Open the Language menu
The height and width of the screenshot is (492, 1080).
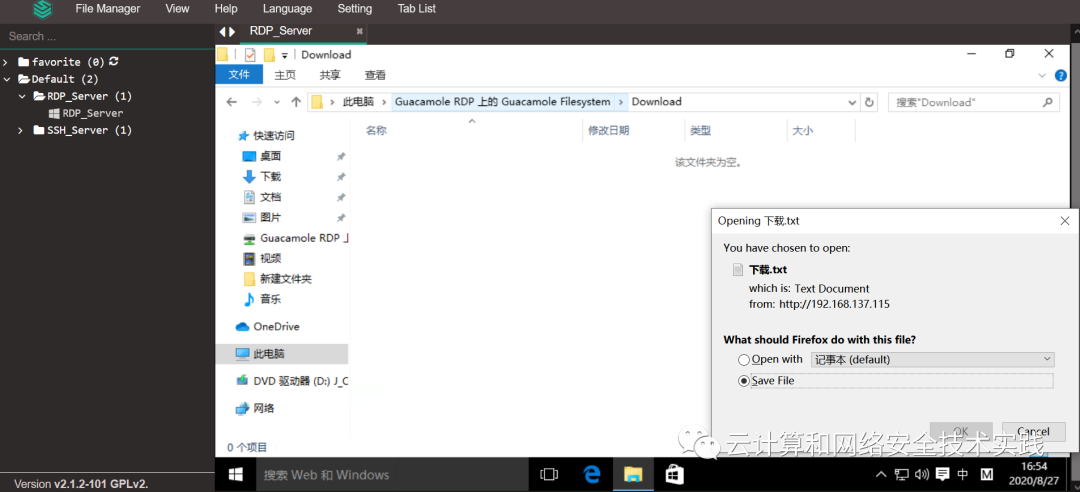287,9
